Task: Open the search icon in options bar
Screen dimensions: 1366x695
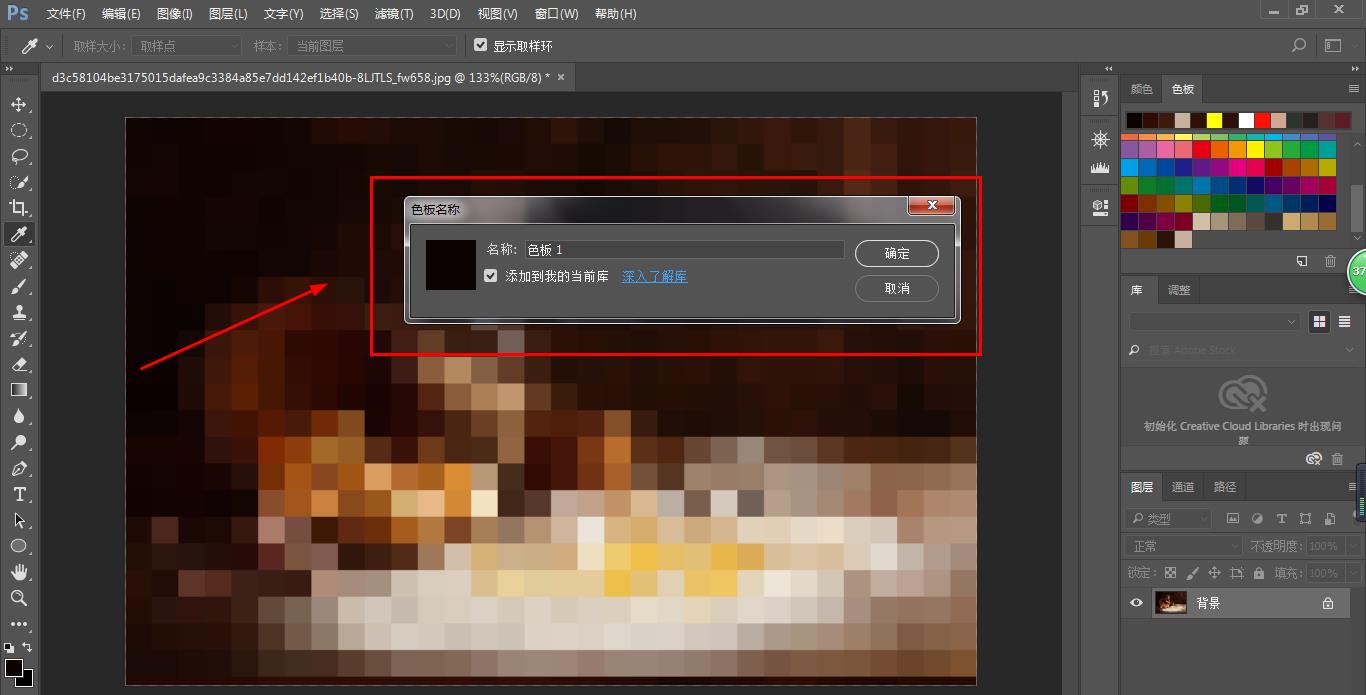Action: [1299, 46]
